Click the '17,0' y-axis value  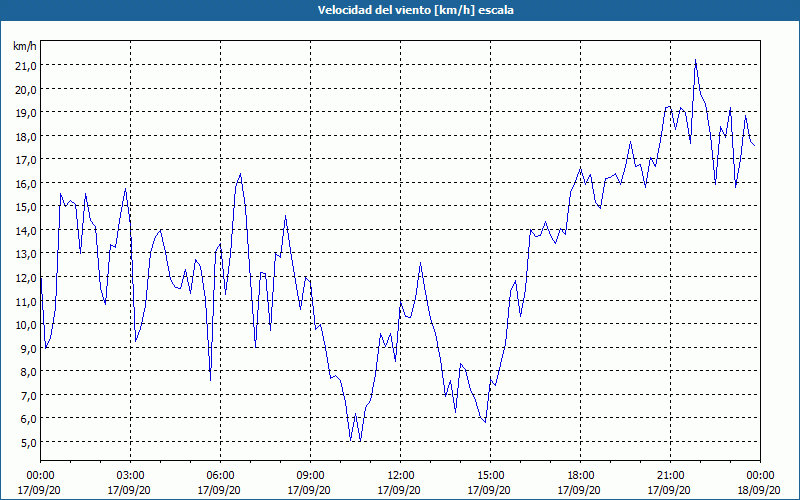(25, 160)
